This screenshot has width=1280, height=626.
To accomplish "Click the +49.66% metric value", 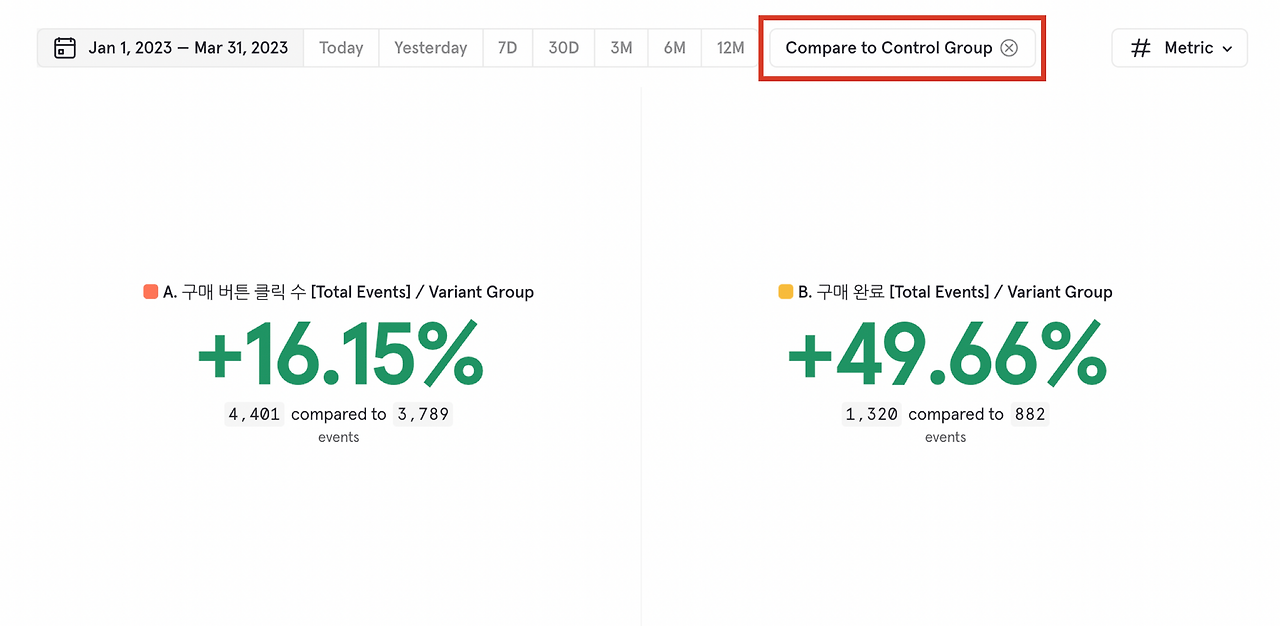I will [x=946, y=354].
